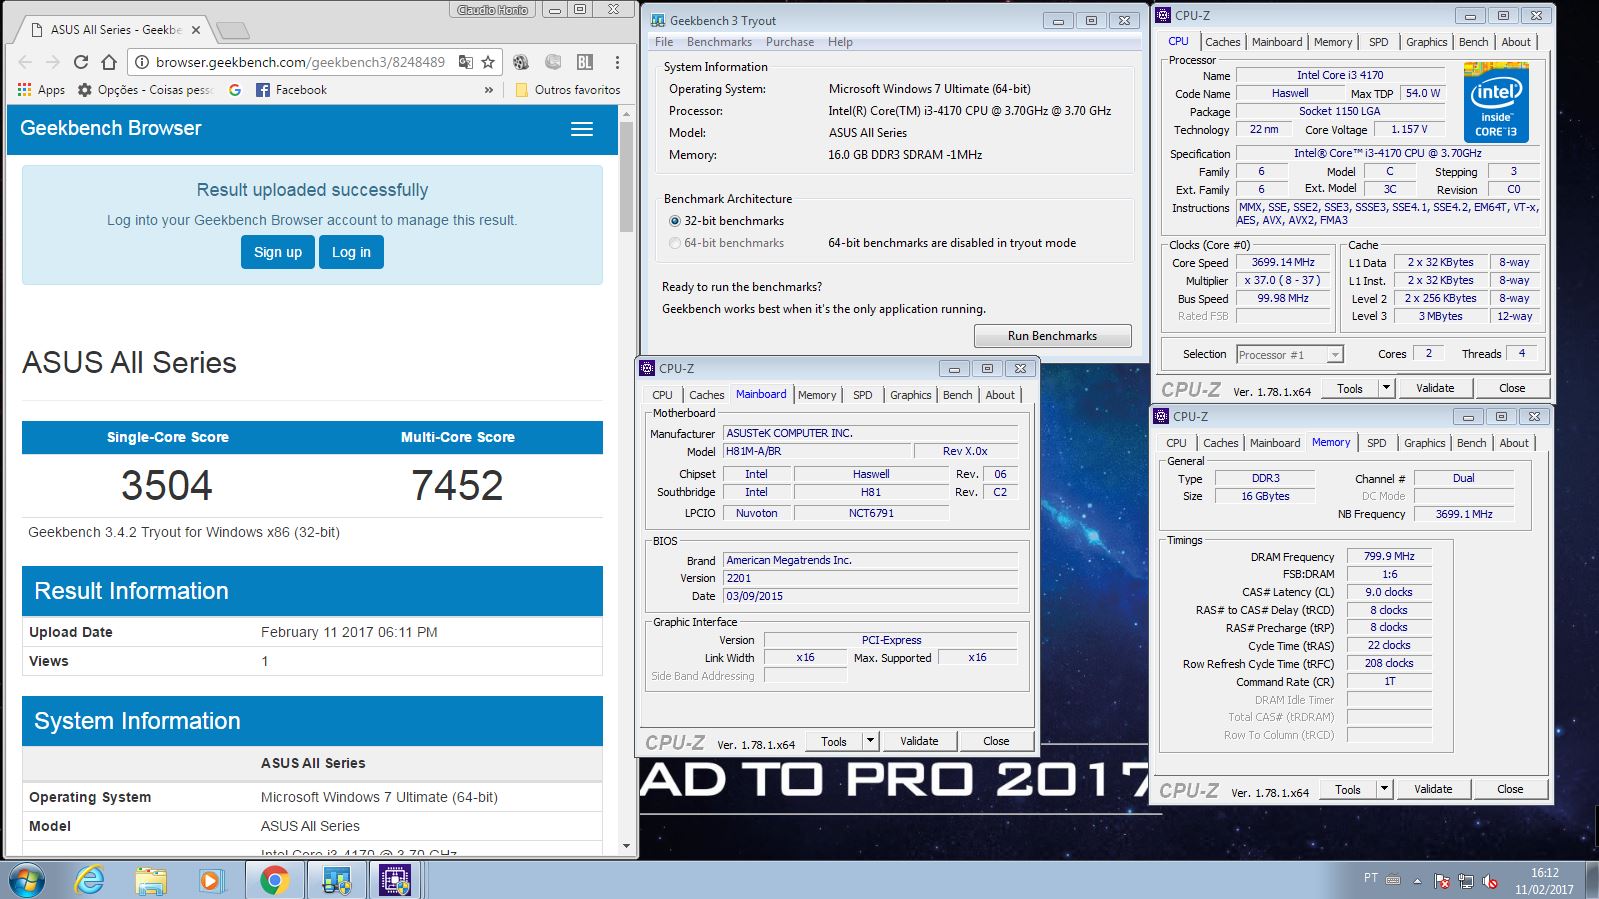Click scrollbar down arrow in Chrome page
Image resolution: width=1599 pixels, height=899 pixels.
tap(627, 846)
